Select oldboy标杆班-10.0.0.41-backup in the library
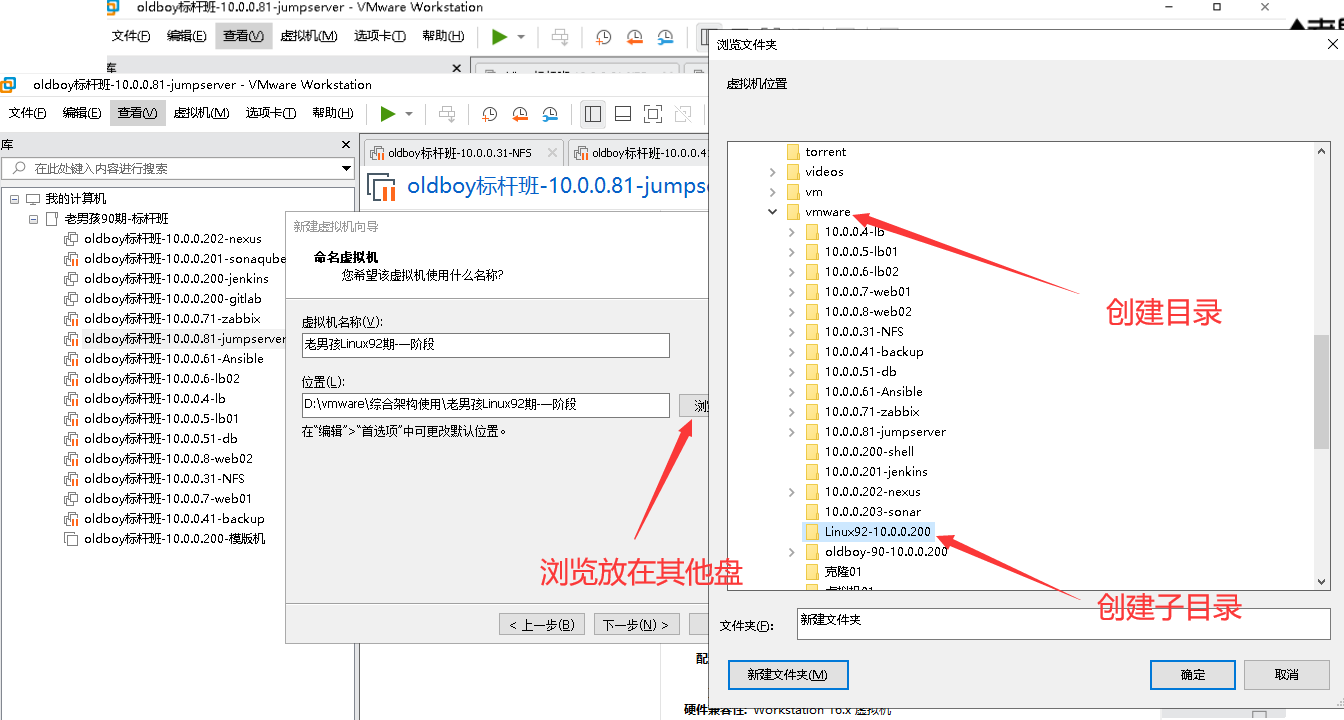 point(174,519)
